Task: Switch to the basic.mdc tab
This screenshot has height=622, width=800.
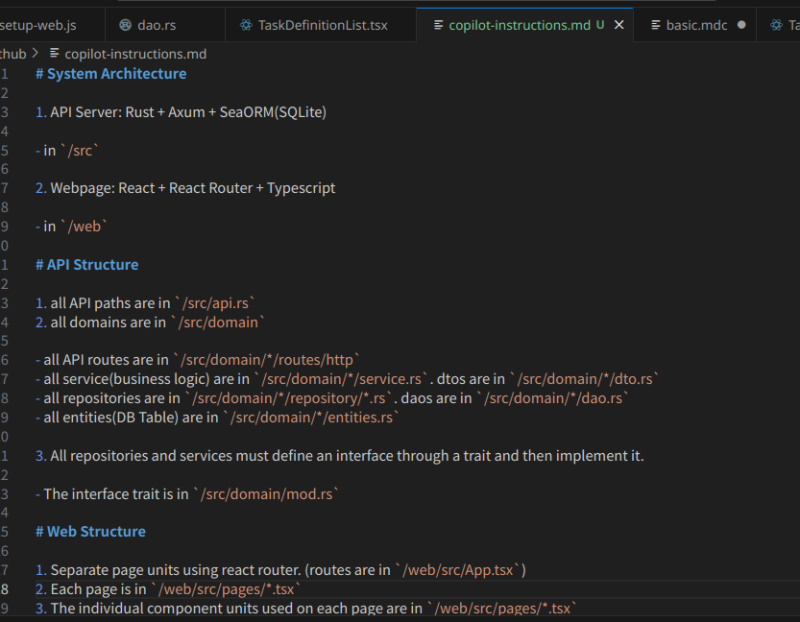Action: (x=696, y=25)
